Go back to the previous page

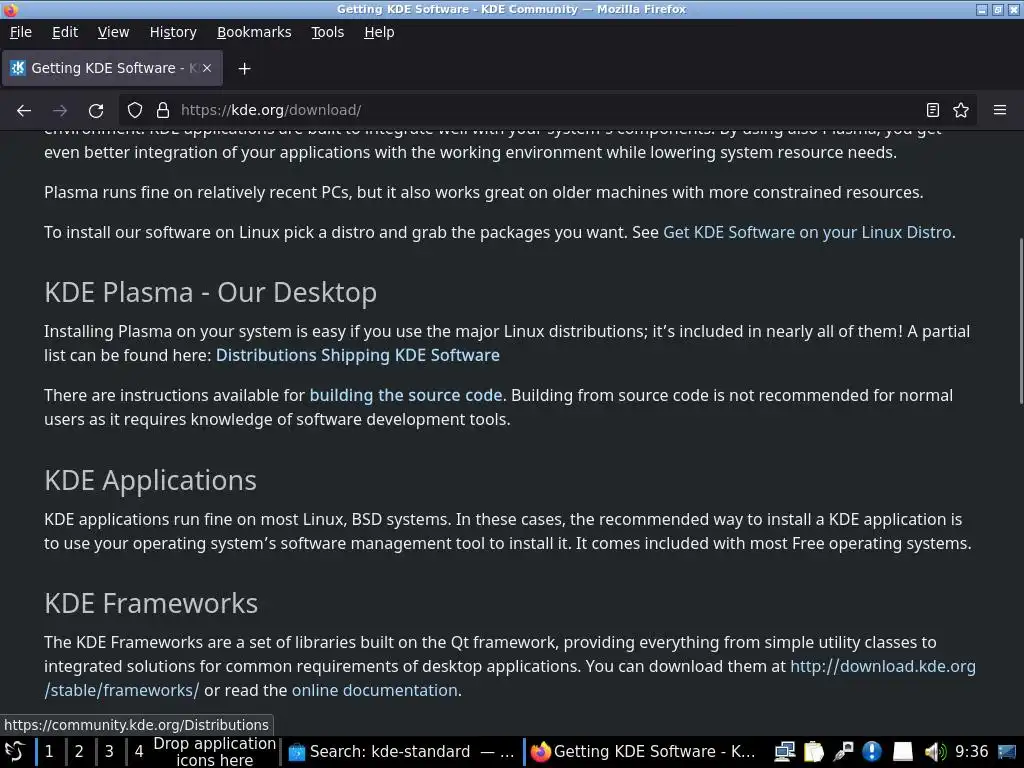coord(24,110)
